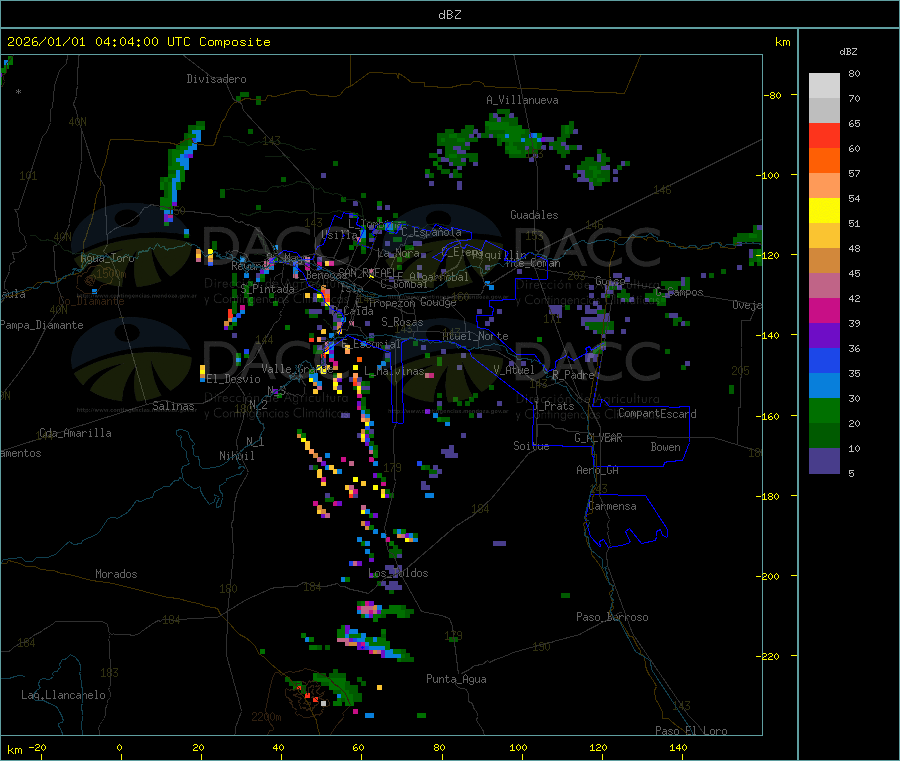This screenshot has width=900, height=761.
Task: Select the green 20-30 dBZ swatch
Action: pos(824,410)
